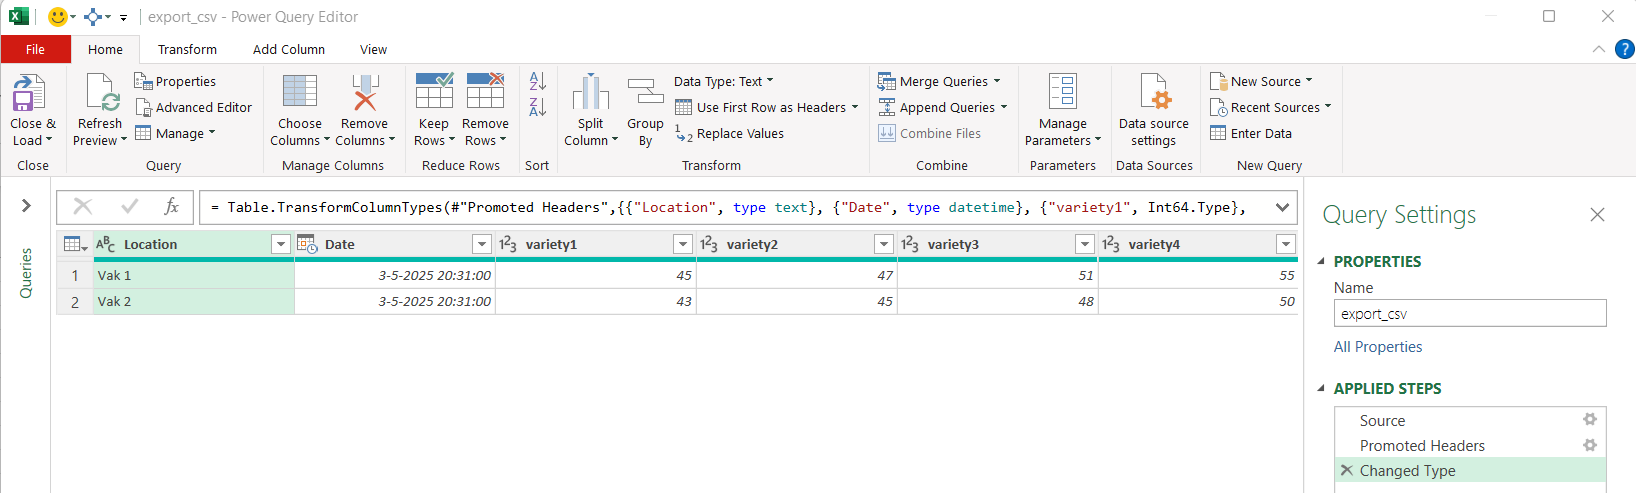Click the Group By icon
Viewport: 1636px width, 493px height.
[x=645, y=93]
